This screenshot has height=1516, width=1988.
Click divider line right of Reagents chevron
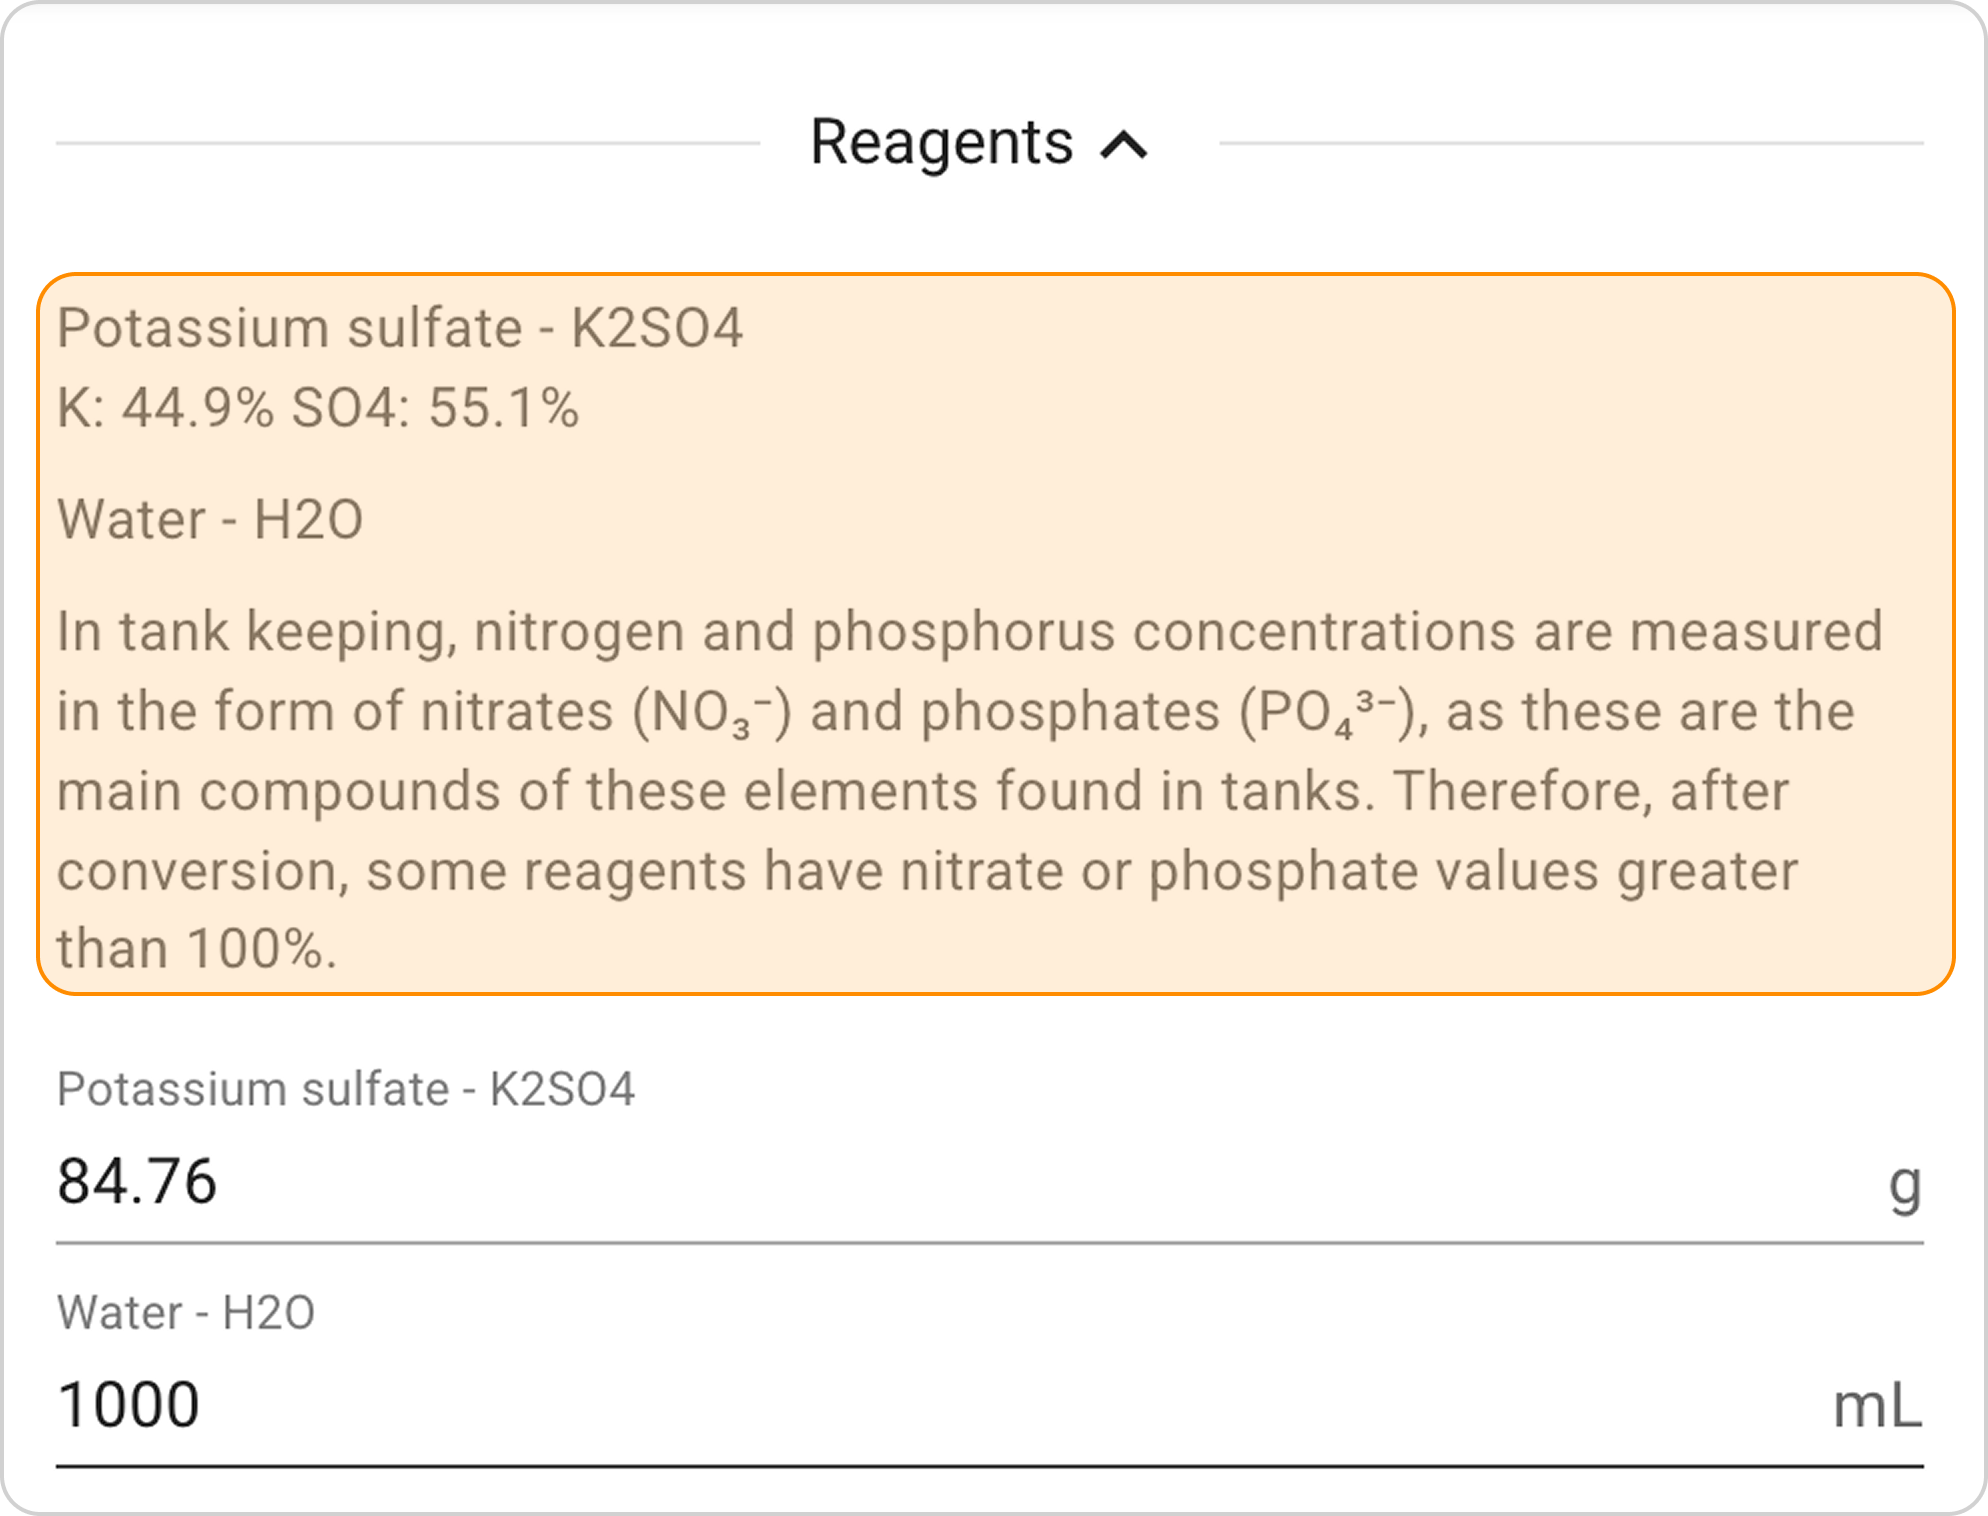click(x=1570, y=143)
